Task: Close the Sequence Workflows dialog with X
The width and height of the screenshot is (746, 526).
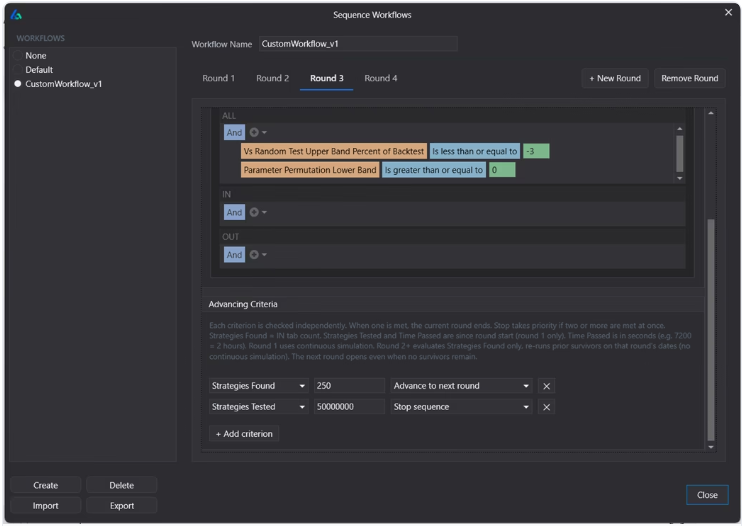Action: click(728, 12)
